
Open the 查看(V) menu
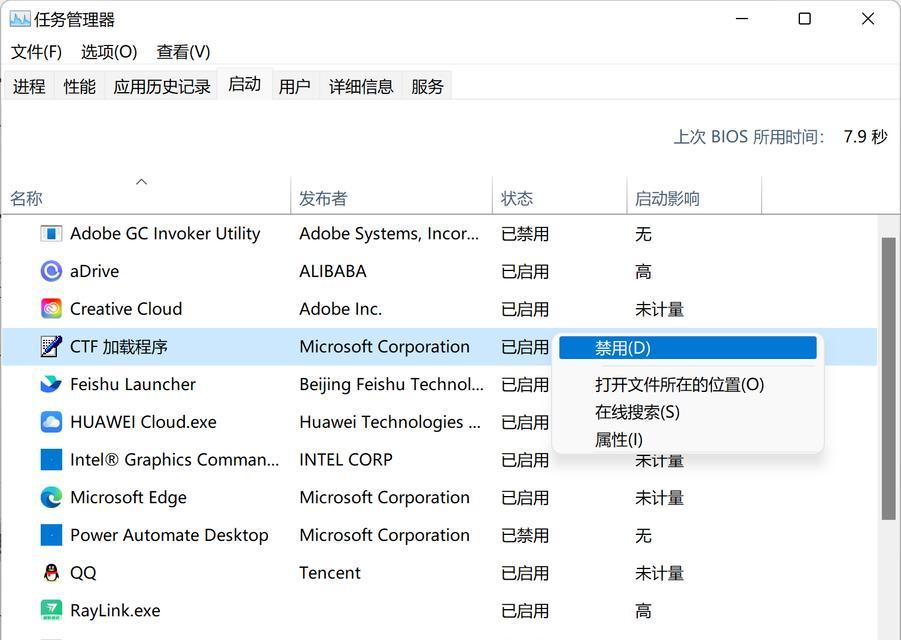183,52
